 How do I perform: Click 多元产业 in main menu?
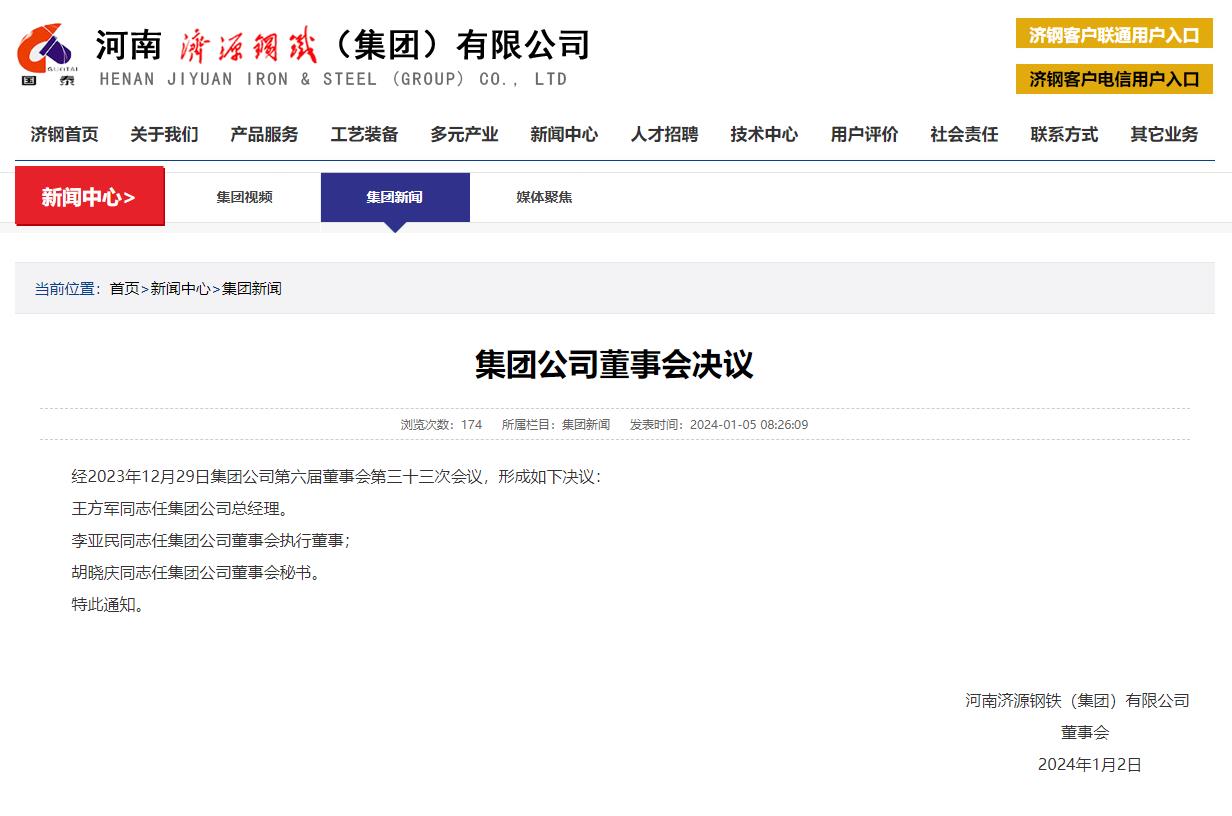pos(464,134)
